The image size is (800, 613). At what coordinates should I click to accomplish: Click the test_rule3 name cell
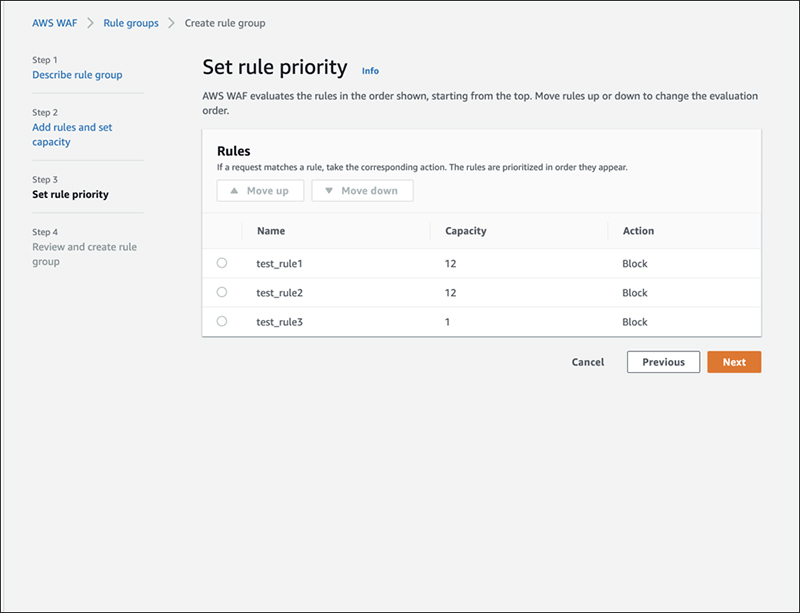(279, 322)
